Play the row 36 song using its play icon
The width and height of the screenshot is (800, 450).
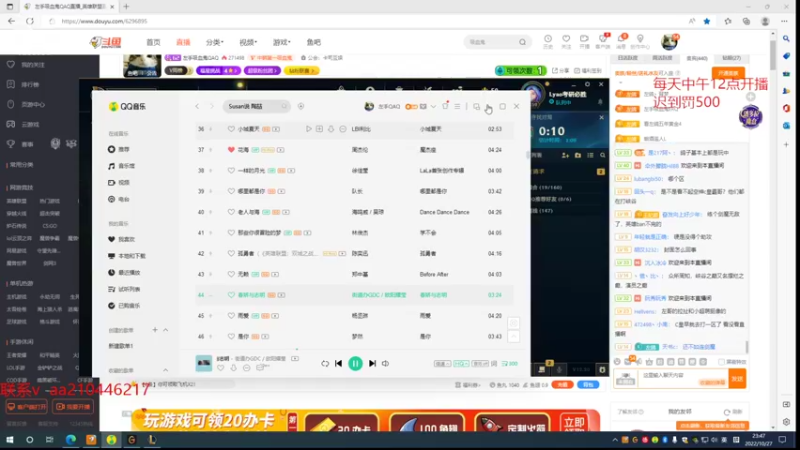(309, 129)
